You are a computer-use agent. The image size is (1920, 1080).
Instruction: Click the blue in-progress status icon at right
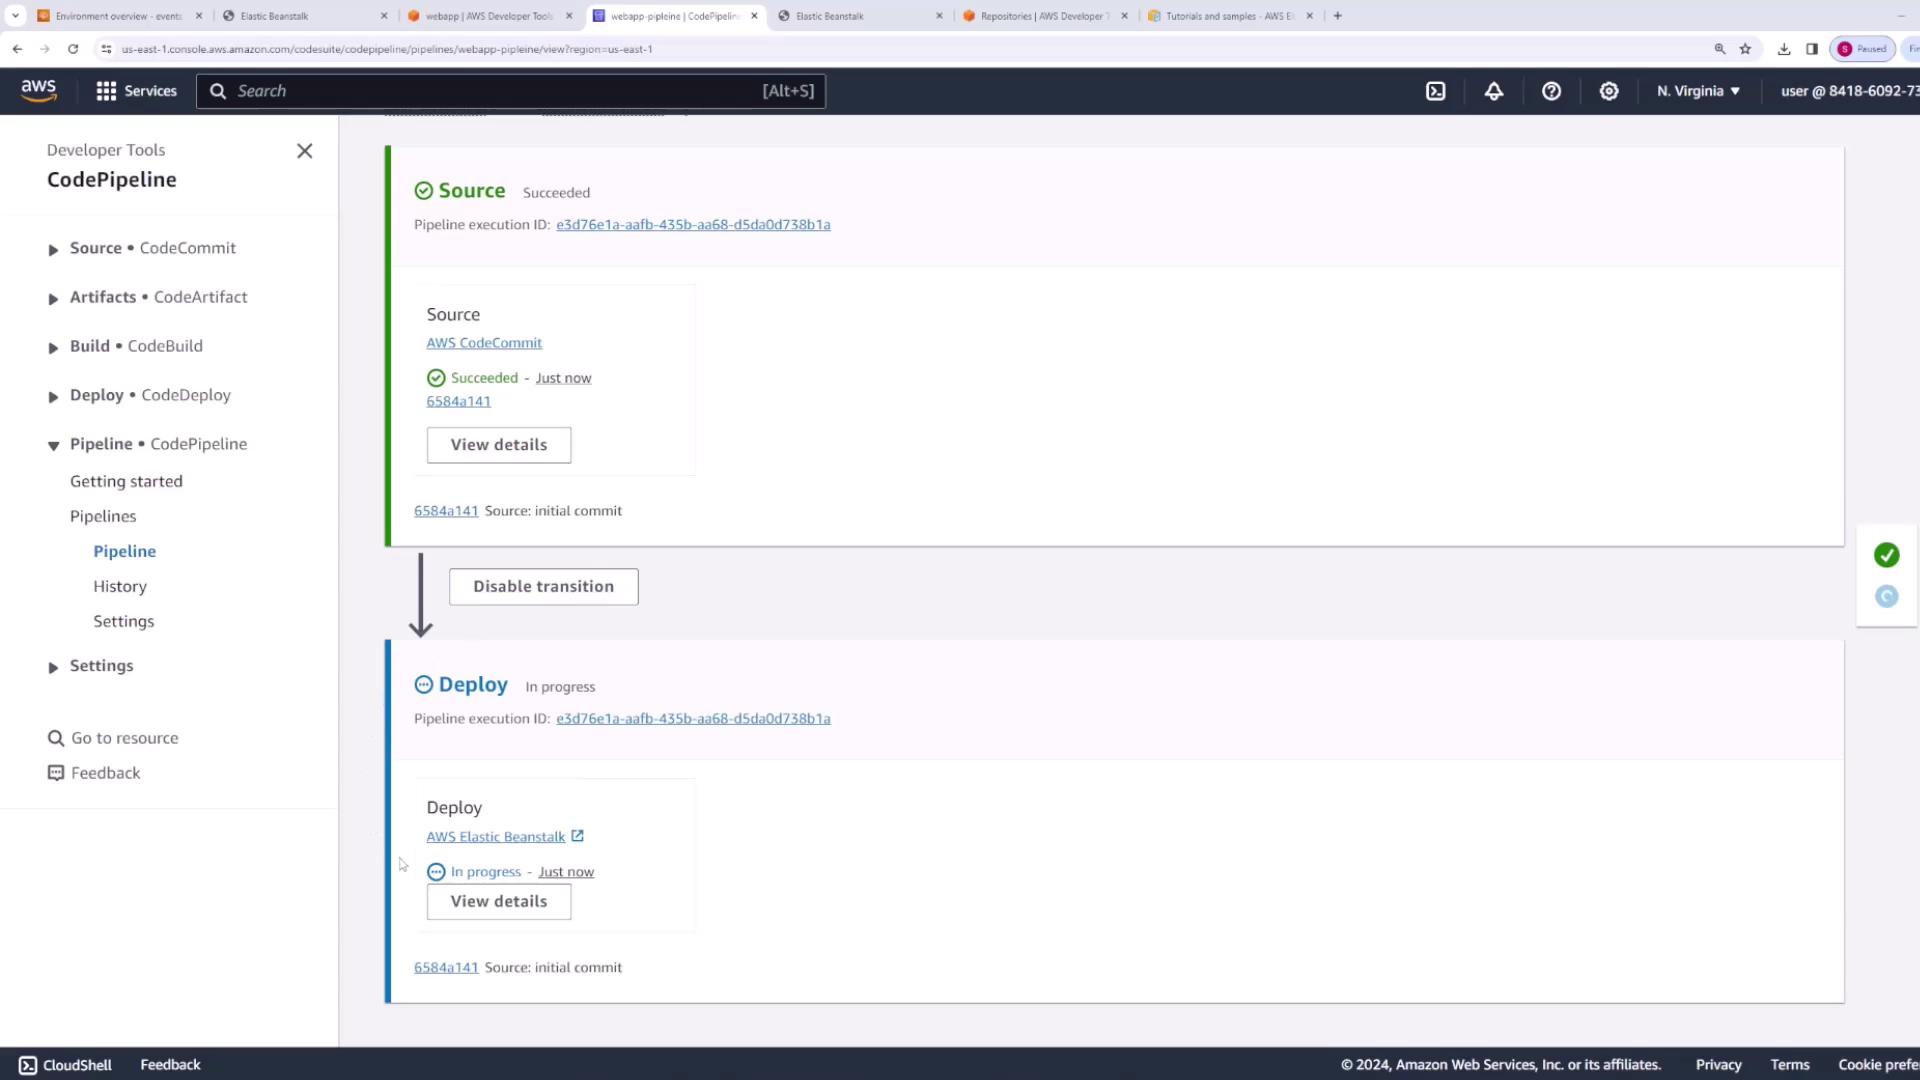[x=1886, y=597]
